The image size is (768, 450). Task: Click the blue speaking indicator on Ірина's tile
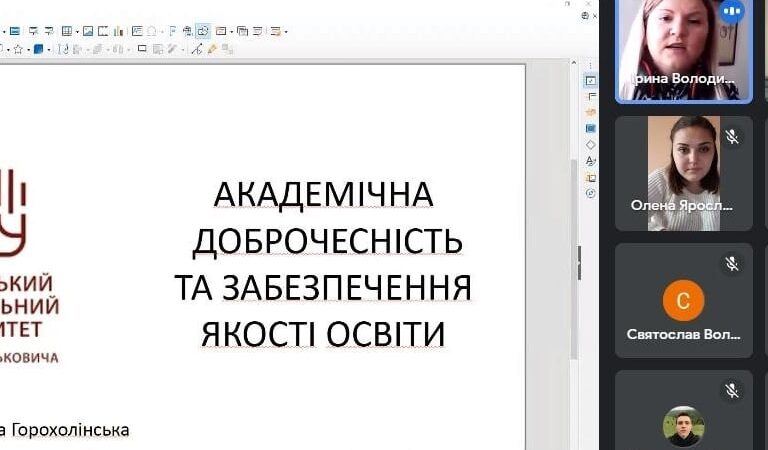[732, 11]
